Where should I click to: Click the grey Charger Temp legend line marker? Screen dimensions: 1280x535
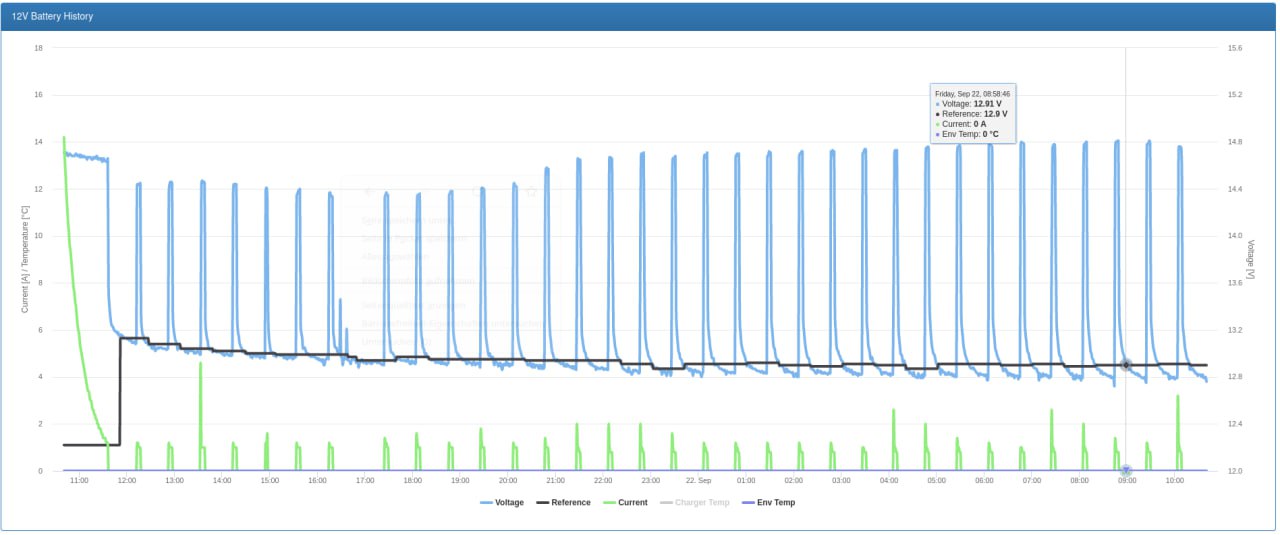click(667, 502)
